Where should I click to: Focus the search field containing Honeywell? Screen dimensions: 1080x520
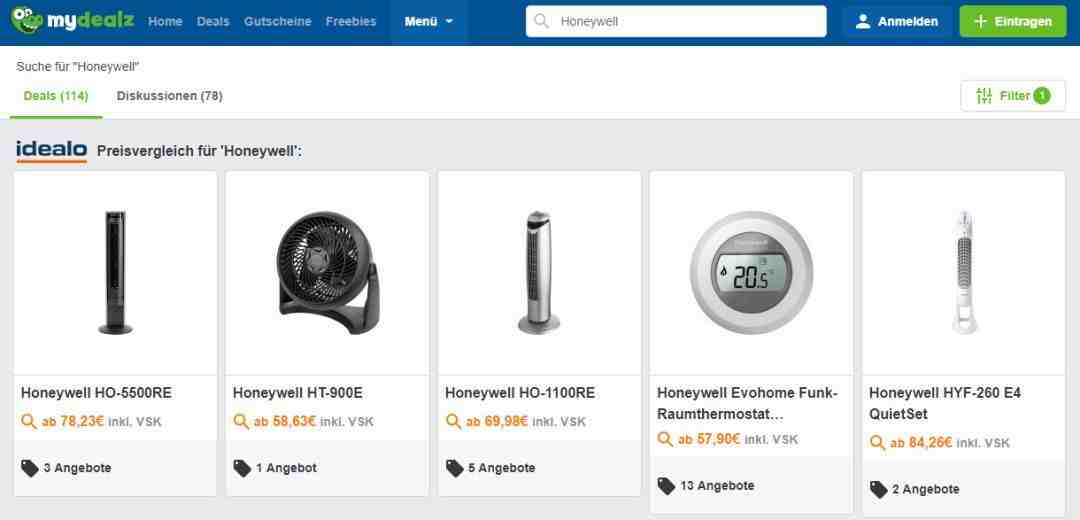click(685, 21)
